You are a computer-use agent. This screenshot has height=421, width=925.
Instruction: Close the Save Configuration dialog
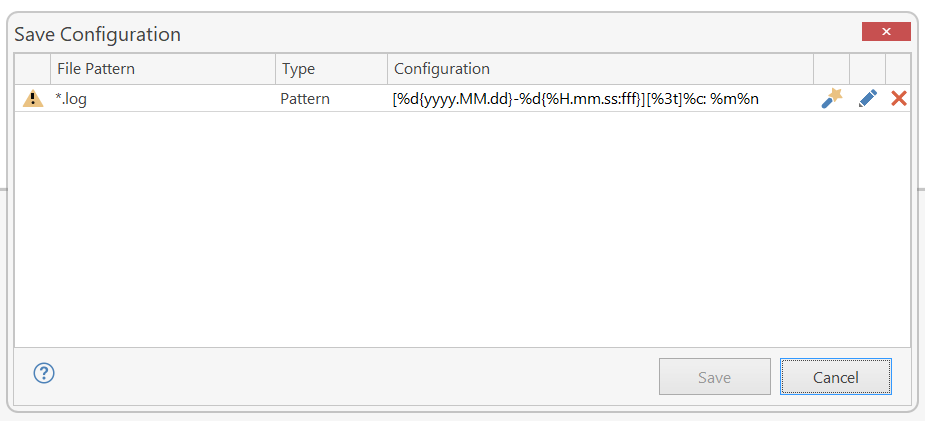tap(886, 32)
